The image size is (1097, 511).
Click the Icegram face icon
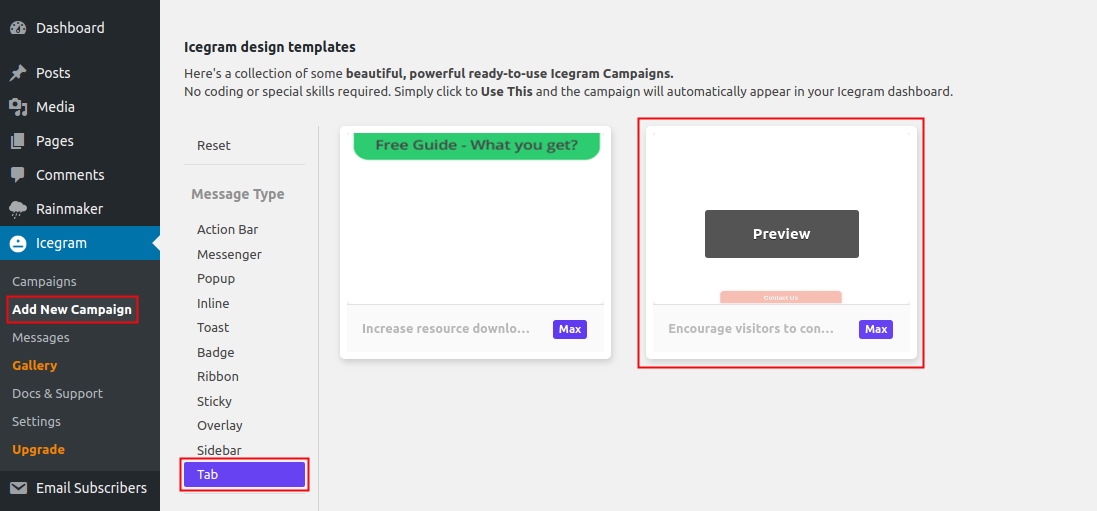pos(18,243)
